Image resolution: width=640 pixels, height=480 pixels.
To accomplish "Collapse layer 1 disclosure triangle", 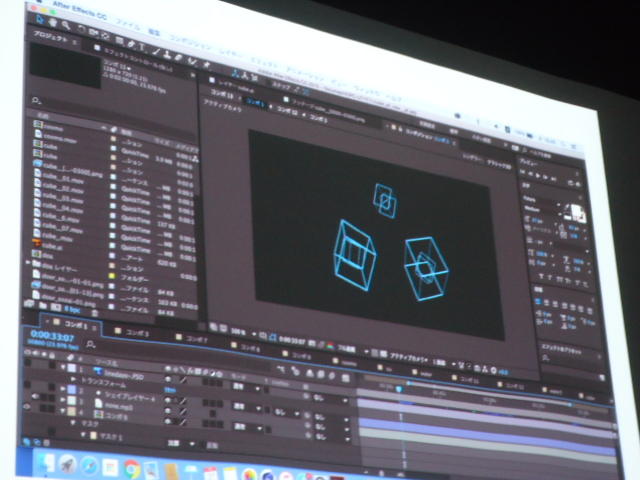I will 63,367.
